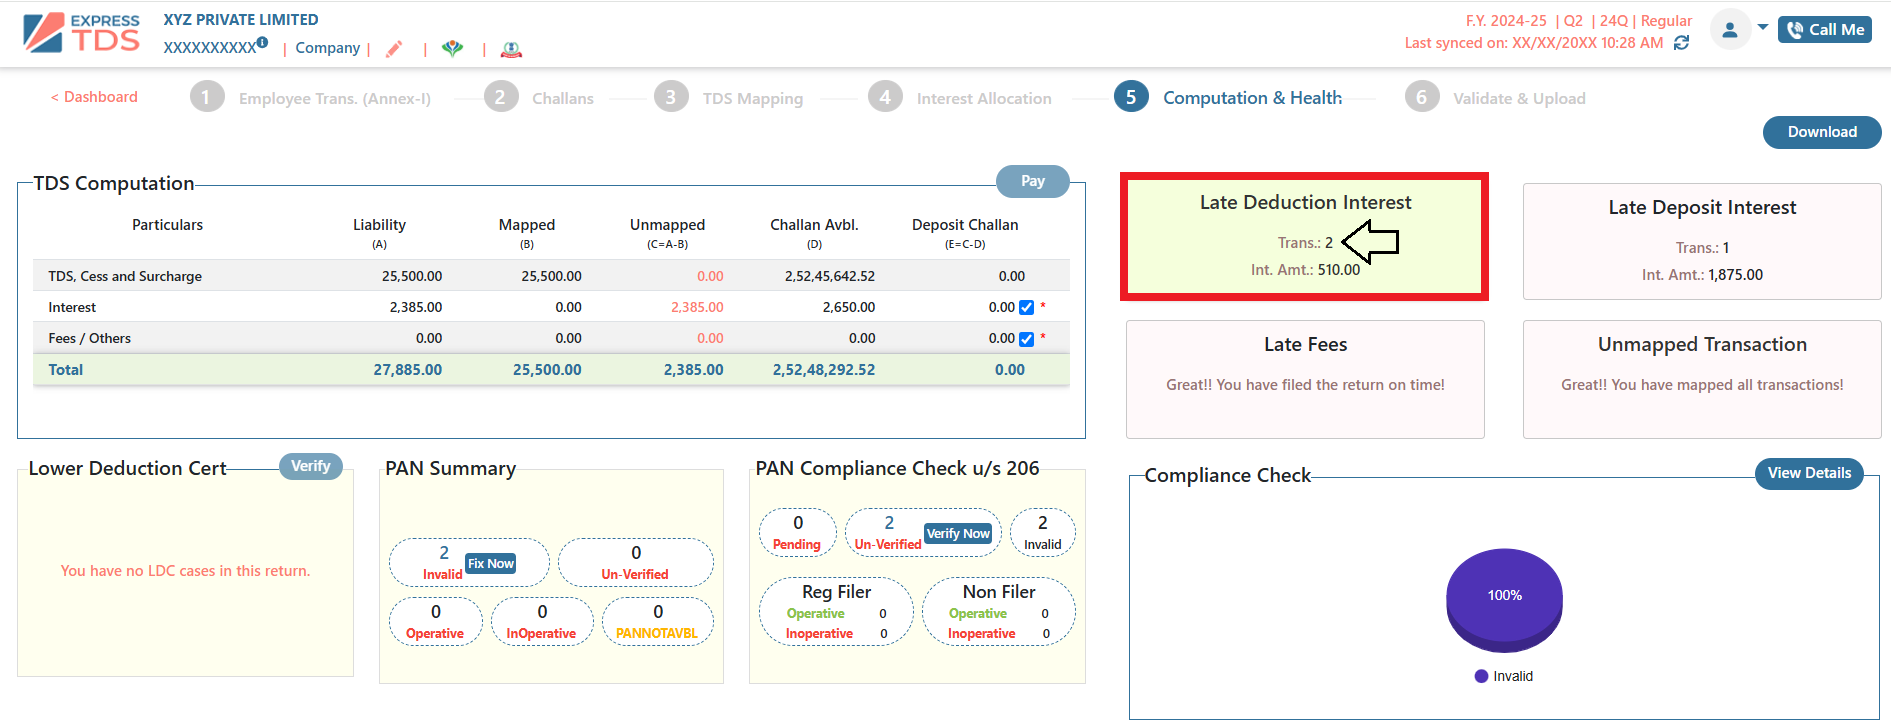The width and height of the screenshot is (1891, 725).
Task: Click the Deposit Challan column header
Action: [965, 225]
